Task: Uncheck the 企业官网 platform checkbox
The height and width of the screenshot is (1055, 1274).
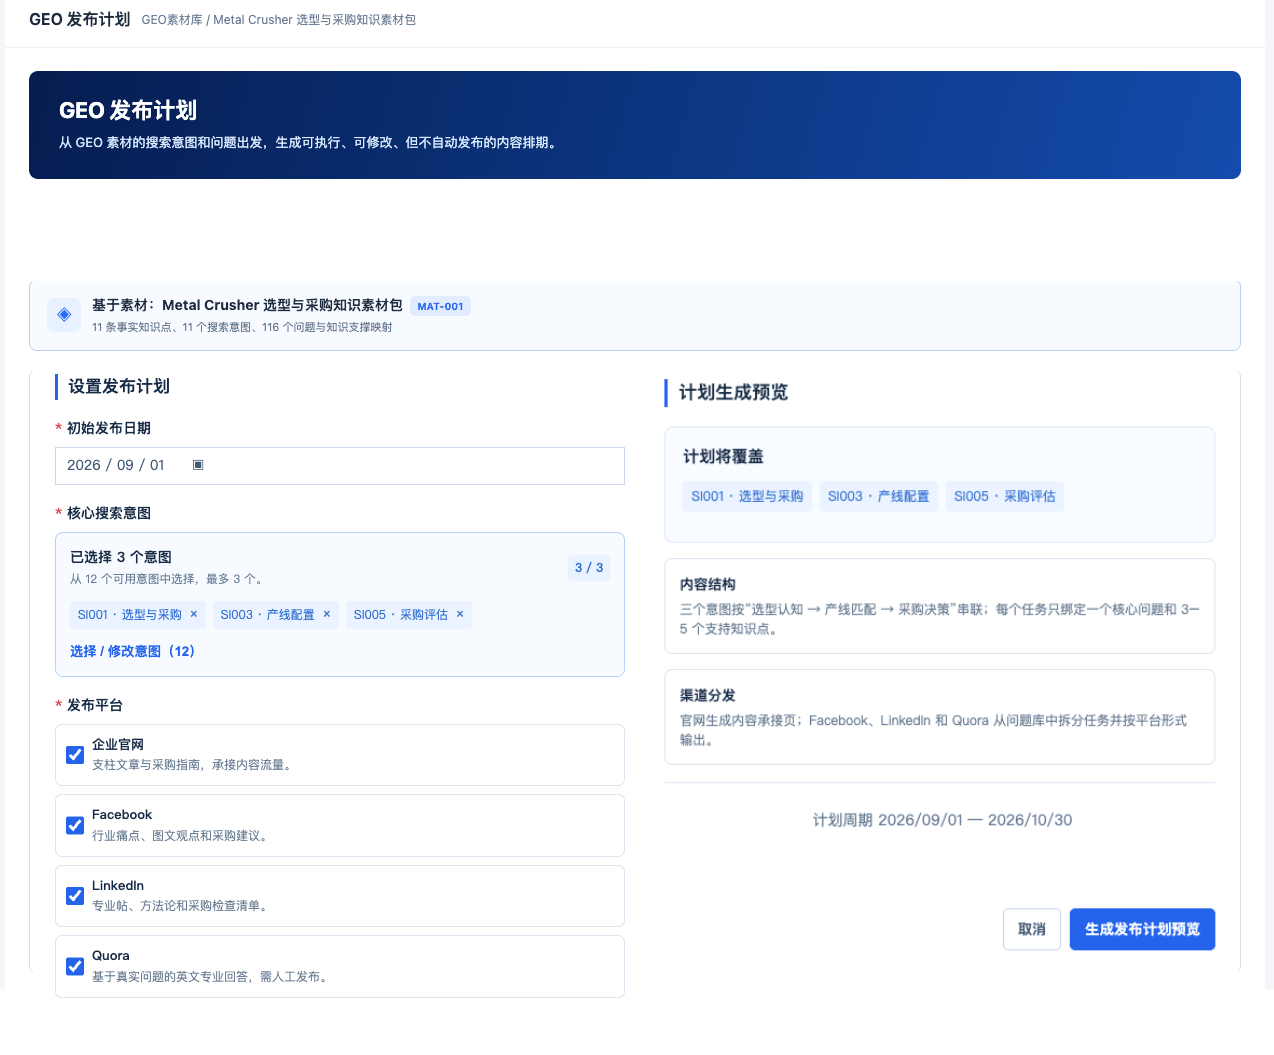Action: 75,755
